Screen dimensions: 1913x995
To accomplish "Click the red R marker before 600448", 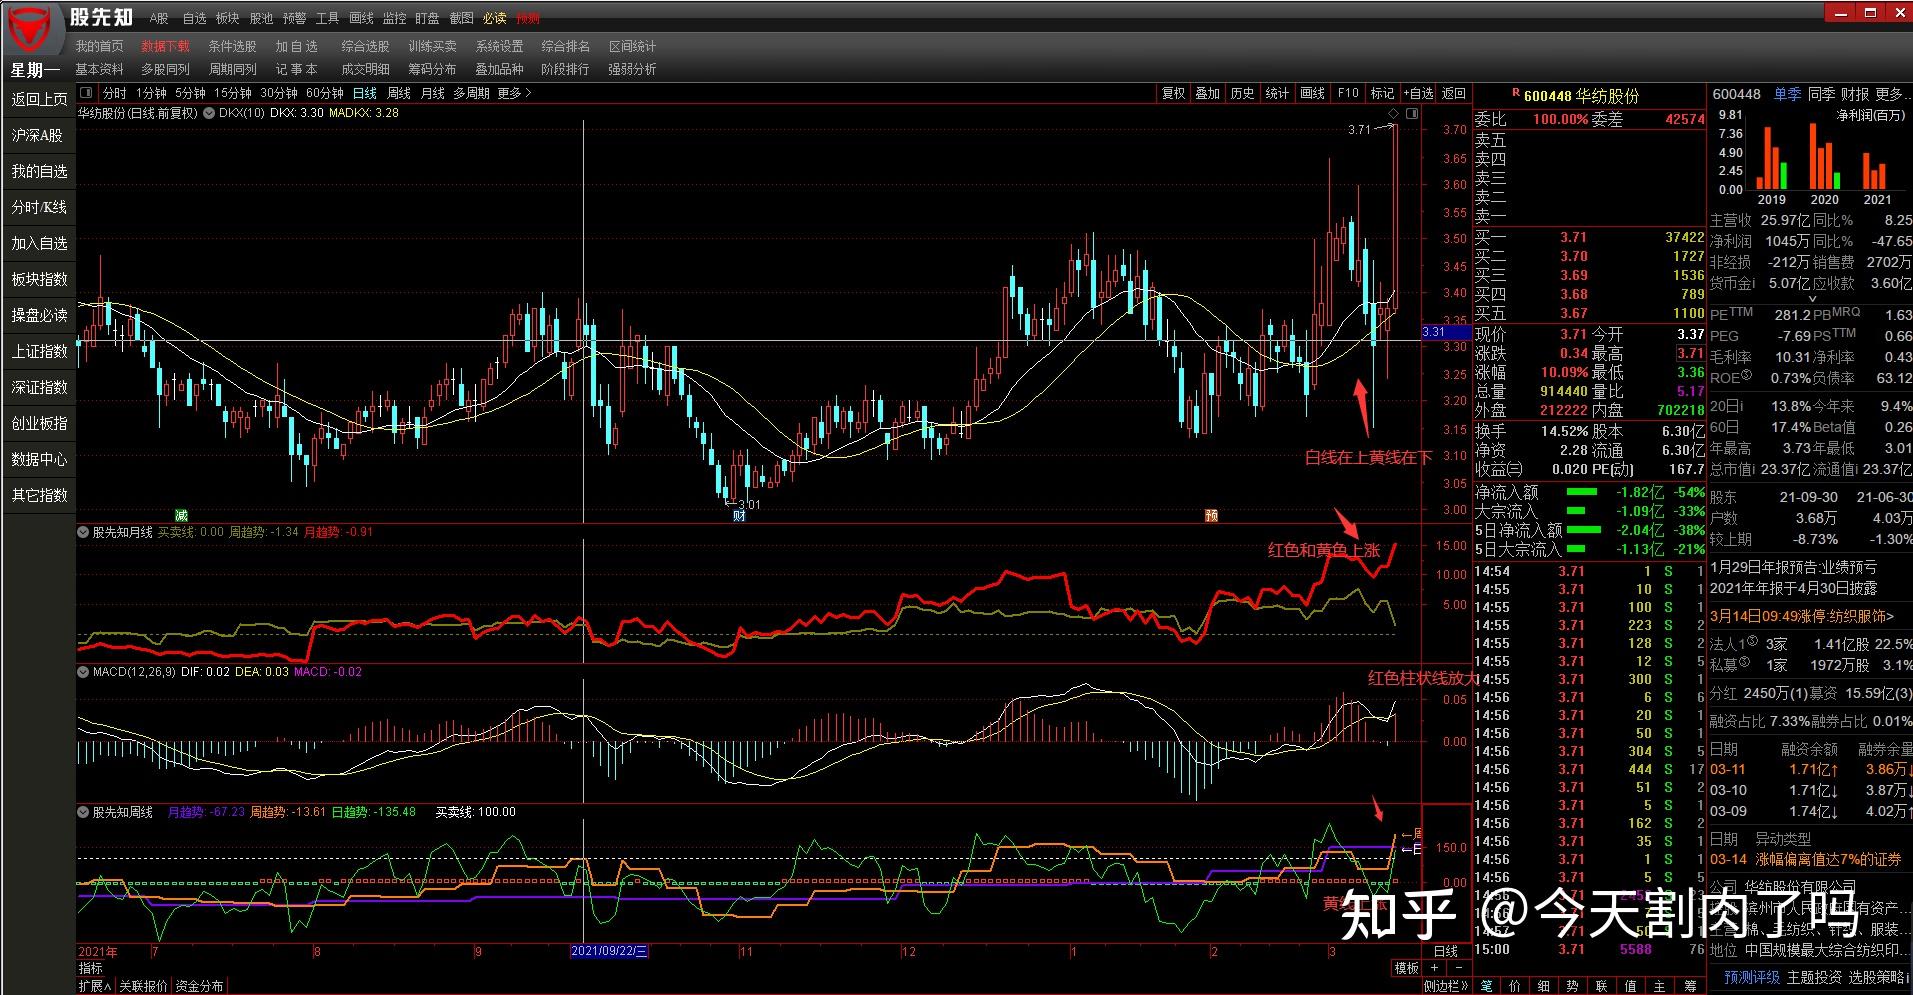I will (x=1516, y=94).
